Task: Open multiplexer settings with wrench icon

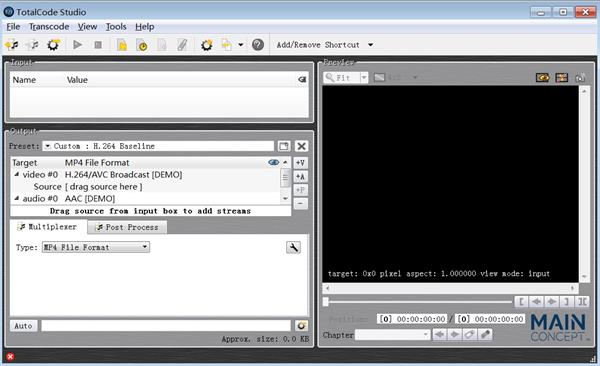Action: click(x=293, y=247)
